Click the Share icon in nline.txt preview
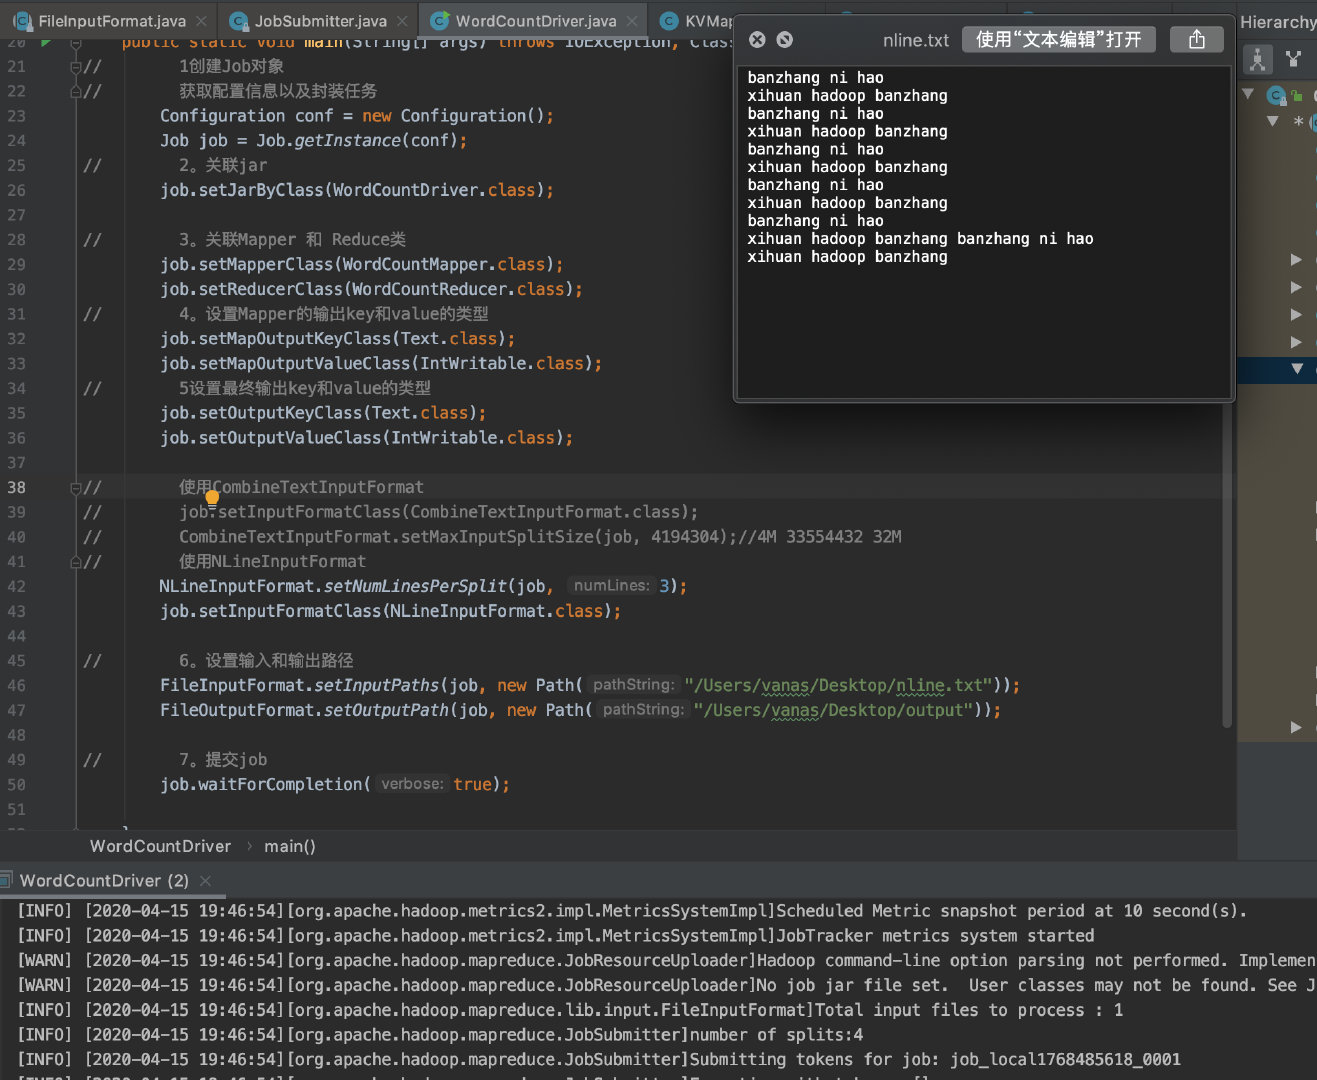This screenshot has width=1317, height=1080. 1196,39
